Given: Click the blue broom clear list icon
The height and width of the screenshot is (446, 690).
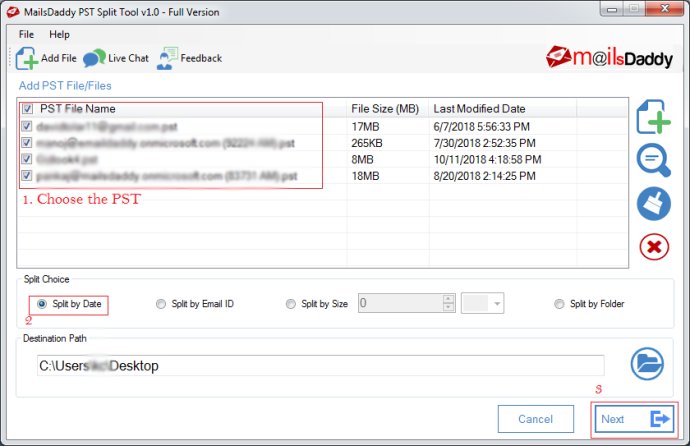Looking at the screenshot, I should 653,204.
